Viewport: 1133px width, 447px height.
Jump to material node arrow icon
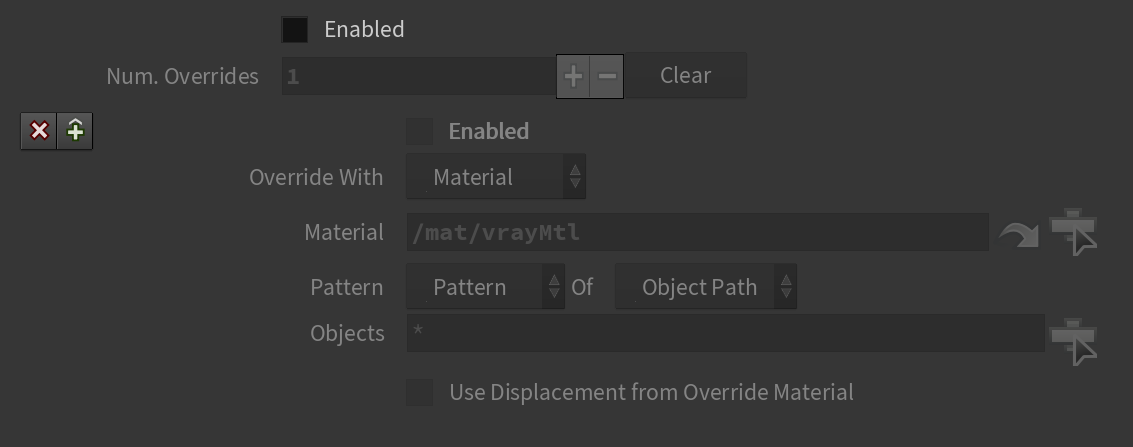pyautogui.click(x=1019, y=235)
